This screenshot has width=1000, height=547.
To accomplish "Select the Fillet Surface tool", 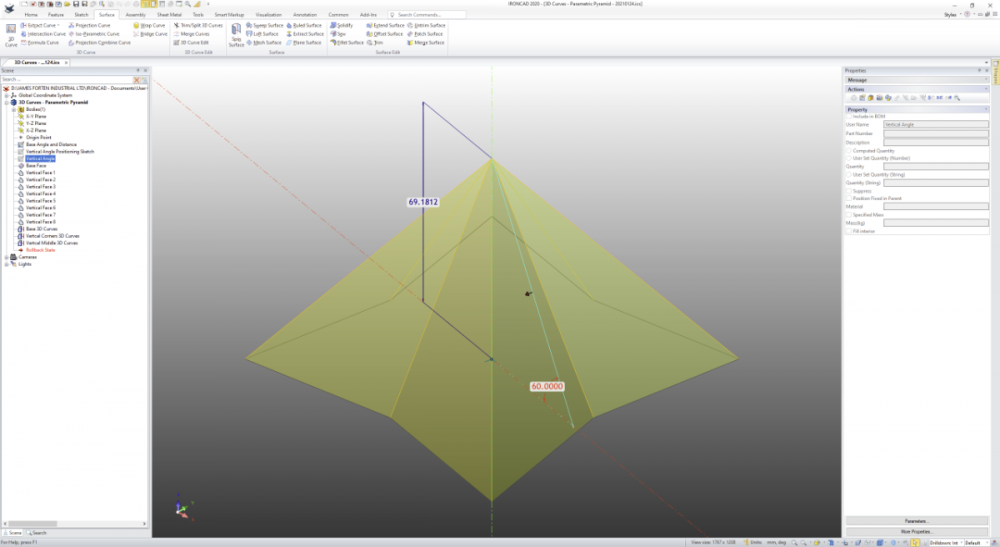I will pos(347,43).
